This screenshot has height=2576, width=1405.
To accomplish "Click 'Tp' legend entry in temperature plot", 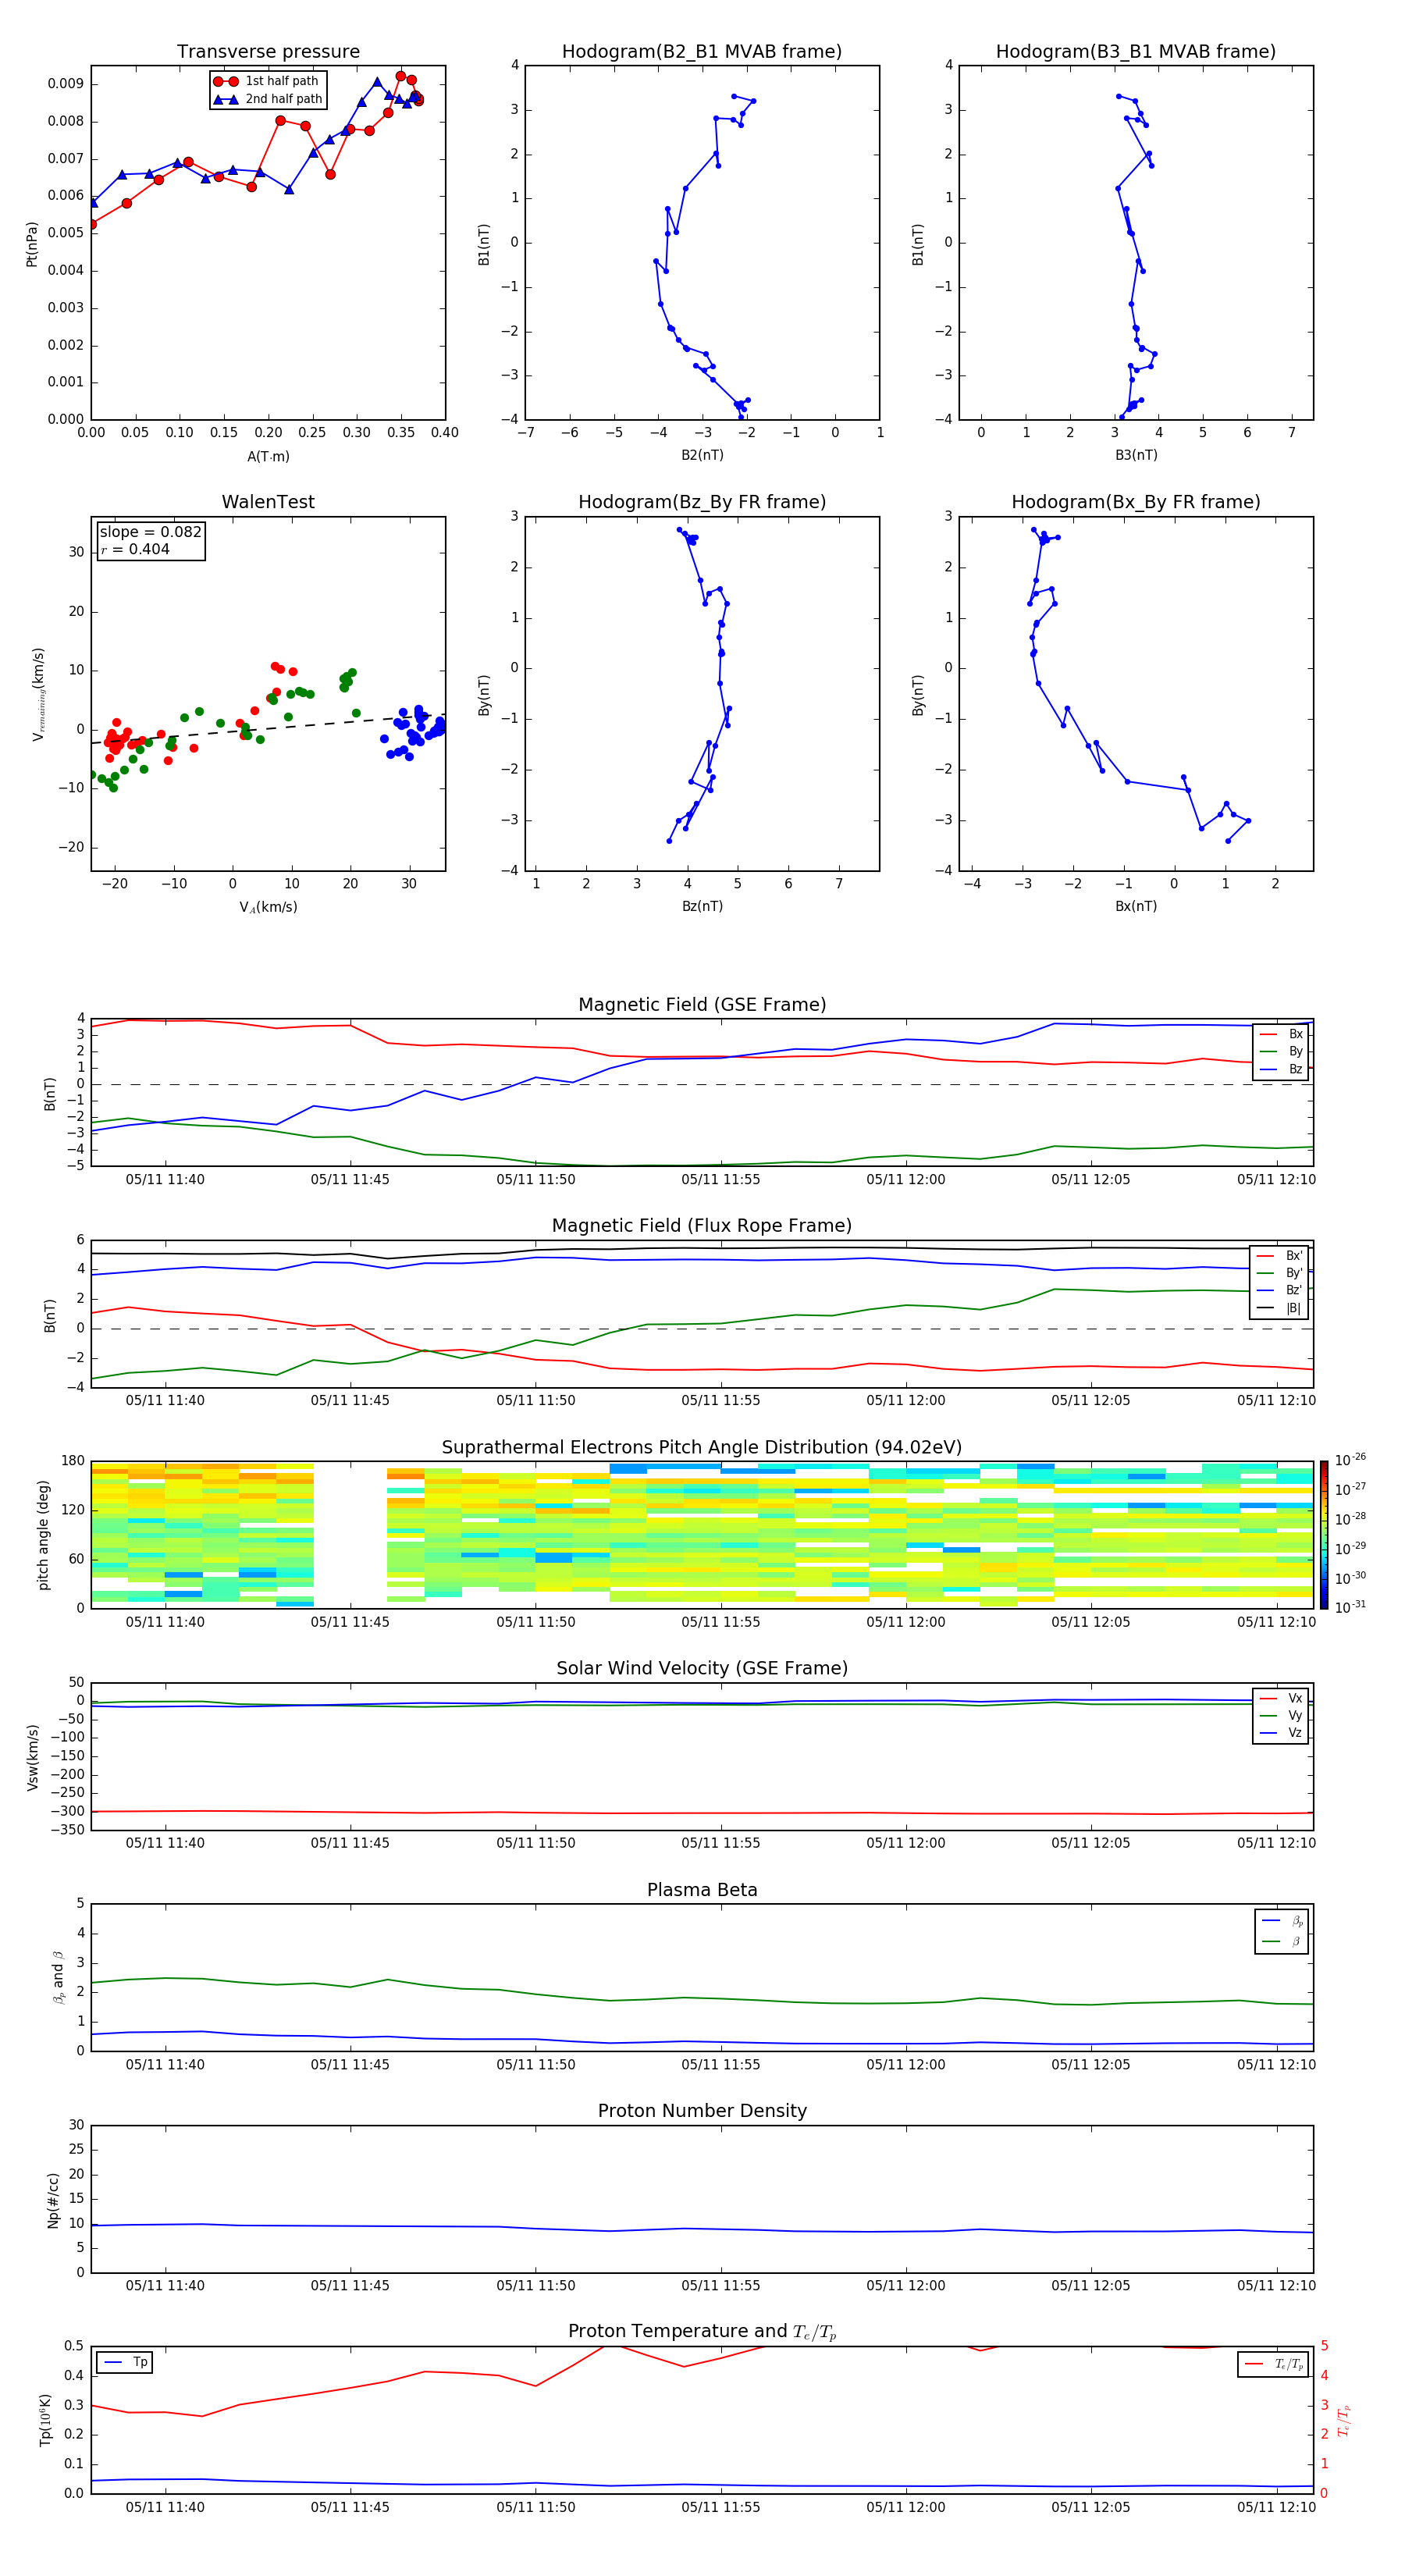I will tap(126, 2362).
